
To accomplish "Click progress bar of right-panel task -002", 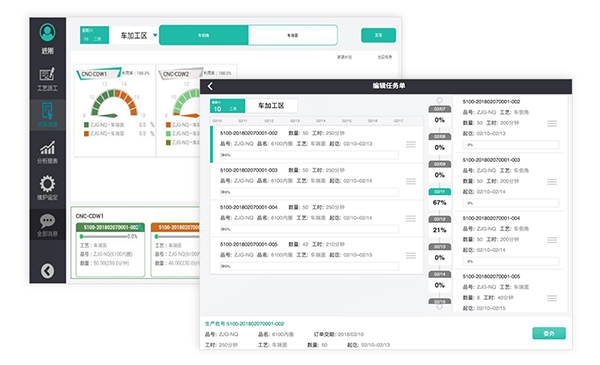I will click(x=511, y=145).
